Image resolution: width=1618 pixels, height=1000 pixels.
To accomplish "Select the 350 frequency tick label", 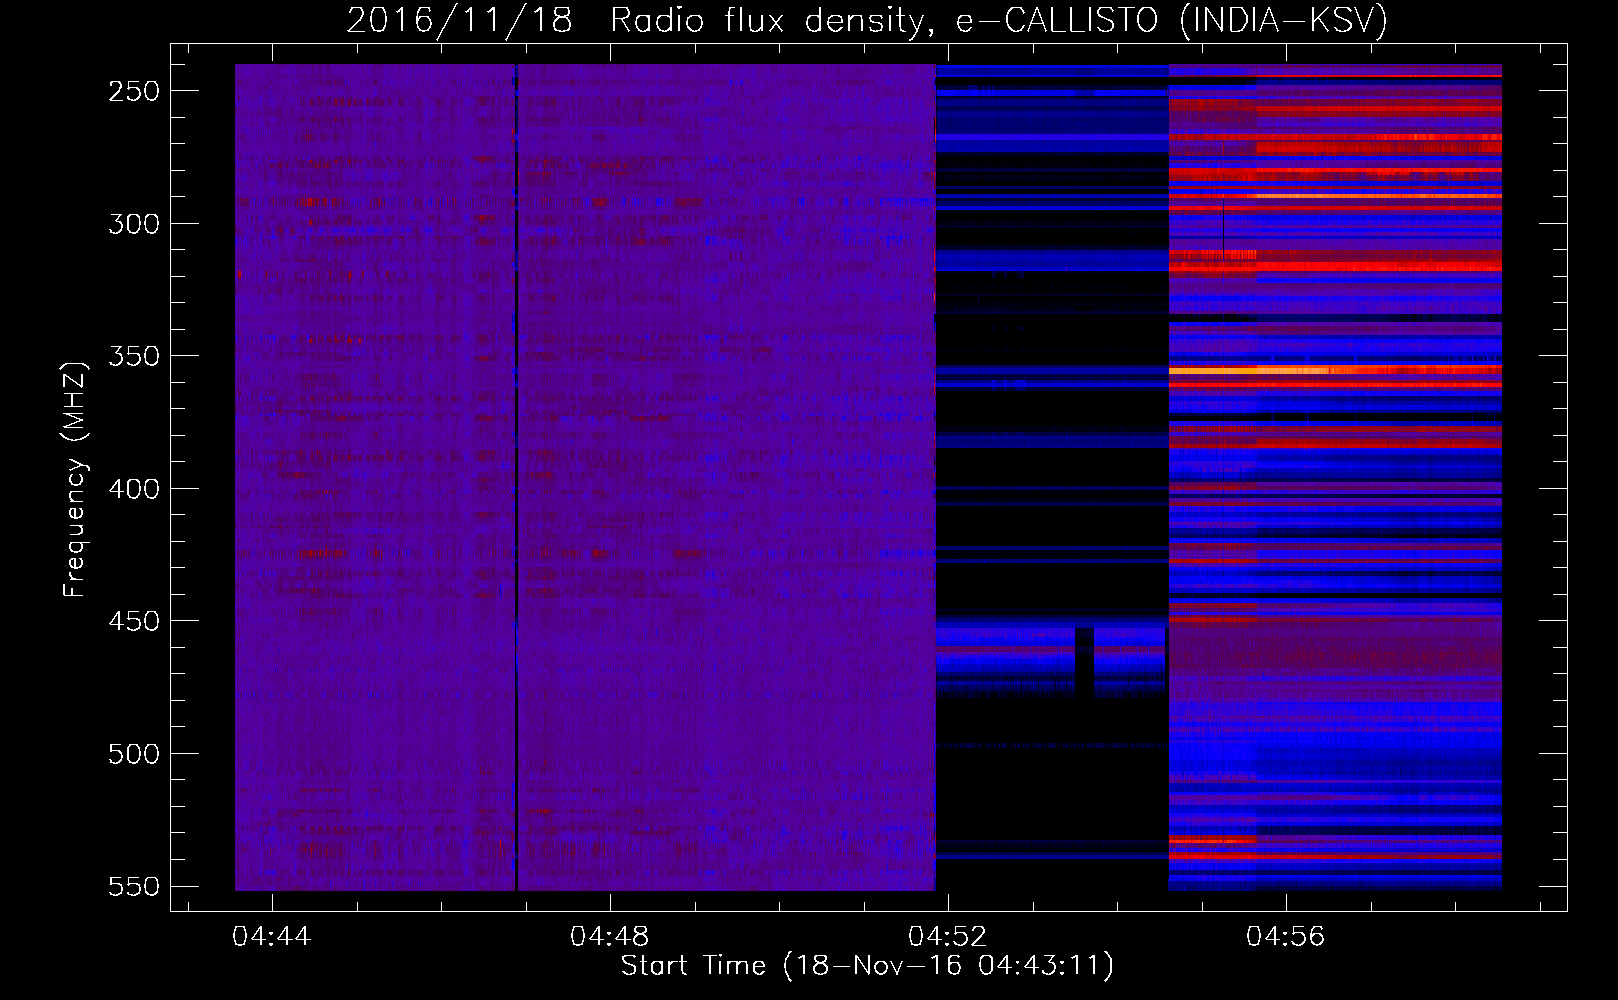I will point(134,356).
